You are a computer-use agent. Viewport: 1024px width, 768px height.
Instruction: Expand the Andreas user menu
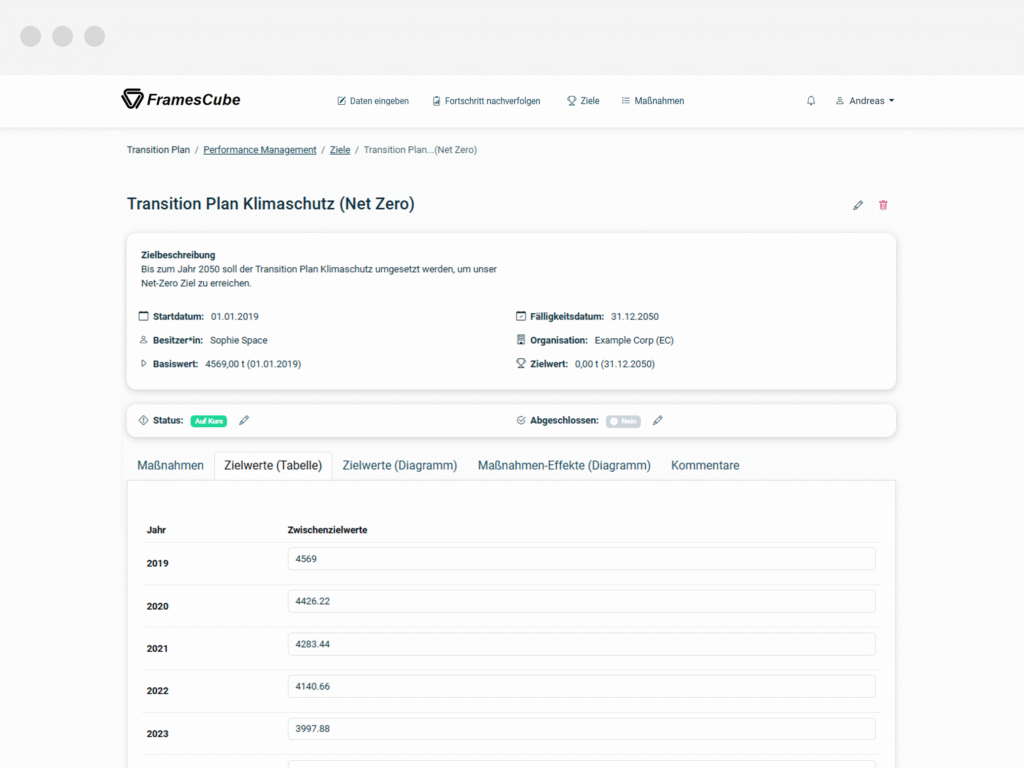coord(865,101)
